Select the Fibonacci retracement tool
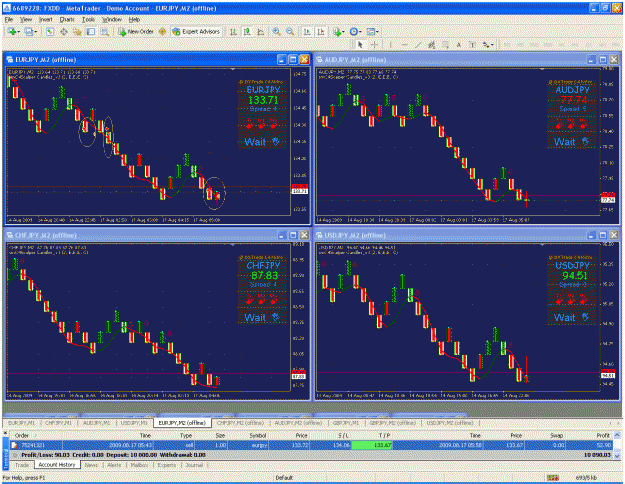 (445, 45)
